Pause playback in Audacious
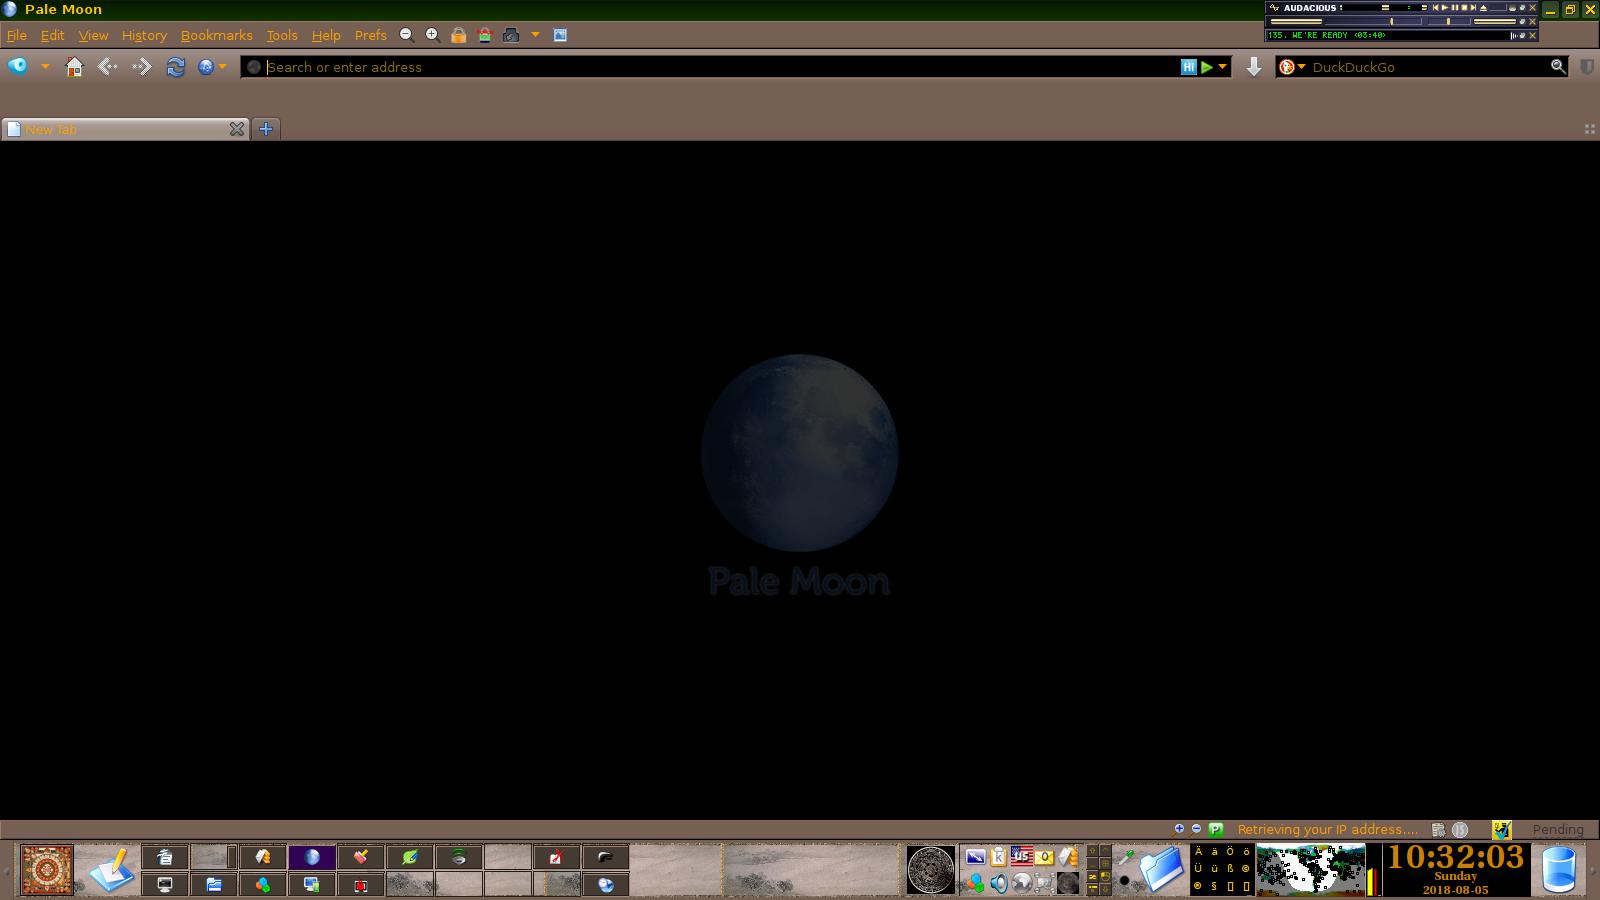1600x900 pixels. 1455,8
